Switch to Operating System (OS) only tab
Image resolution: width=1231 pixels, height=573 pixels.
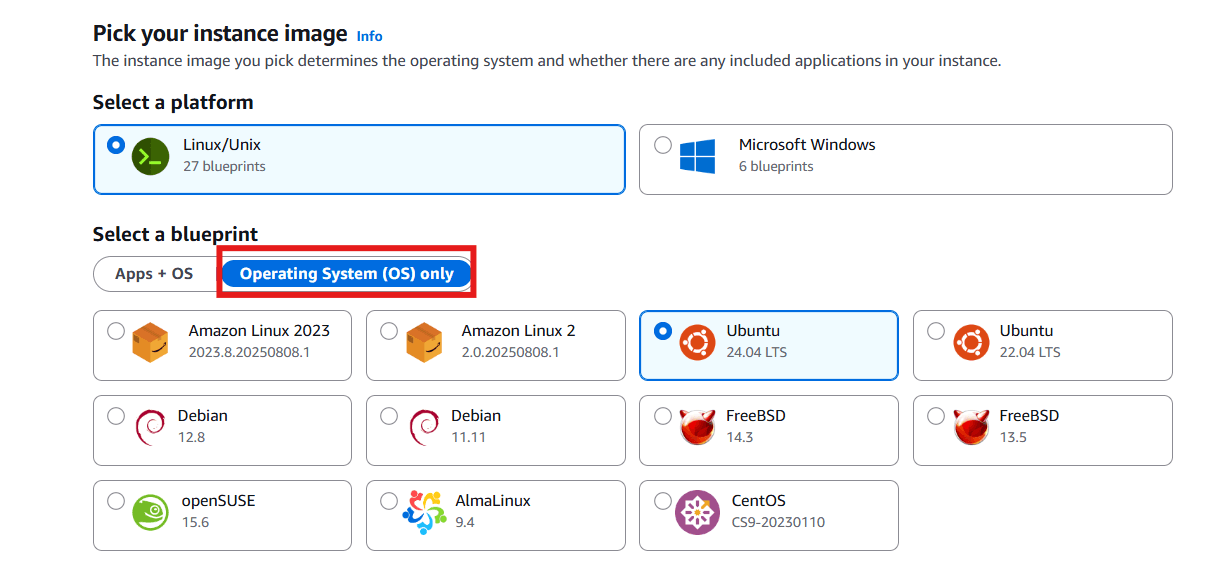coord(346,274)
